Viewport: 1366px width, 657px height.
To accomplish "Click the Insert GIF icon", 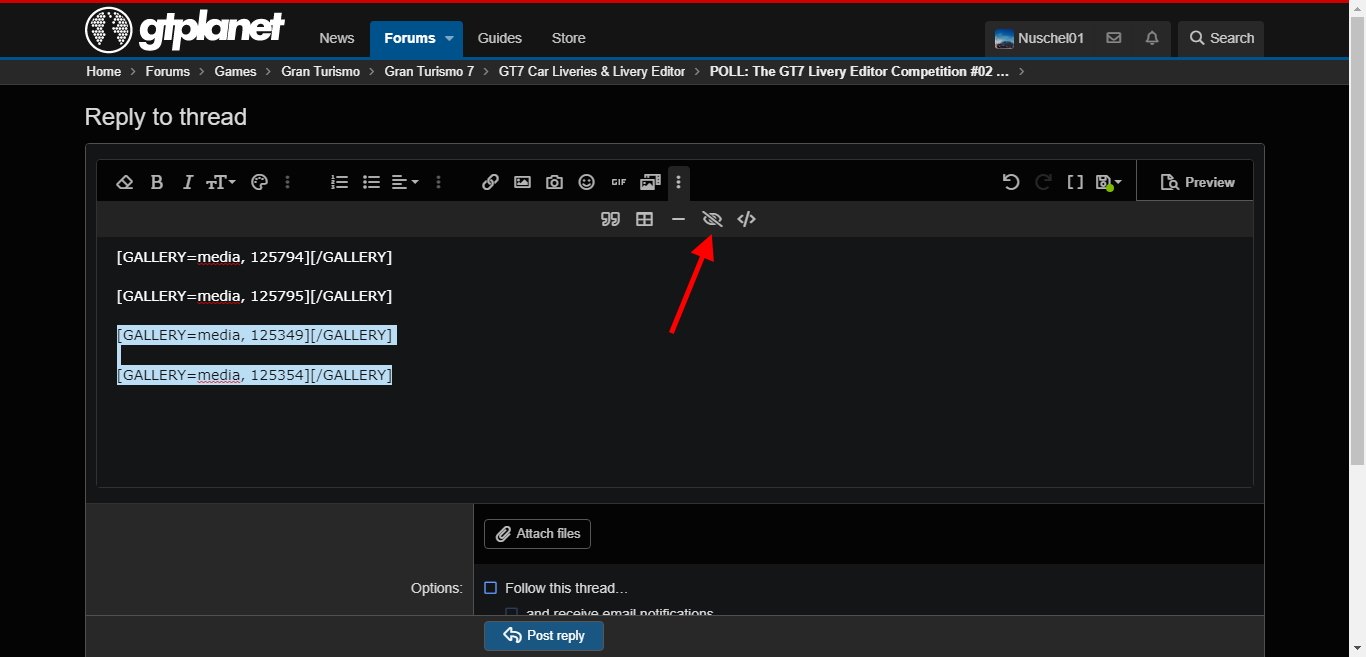I will [619, 182].
